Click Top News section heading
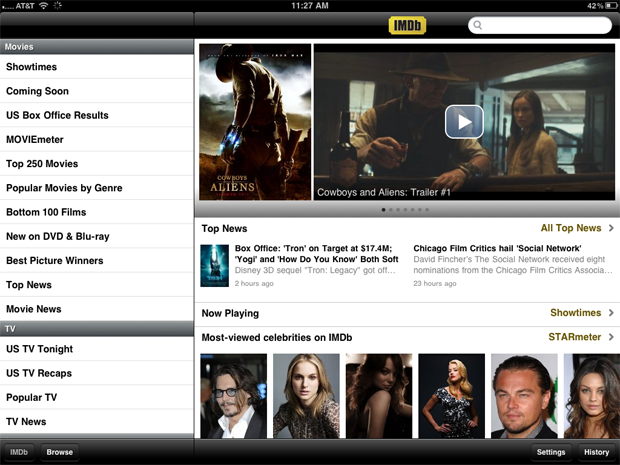 pos(224,229)
